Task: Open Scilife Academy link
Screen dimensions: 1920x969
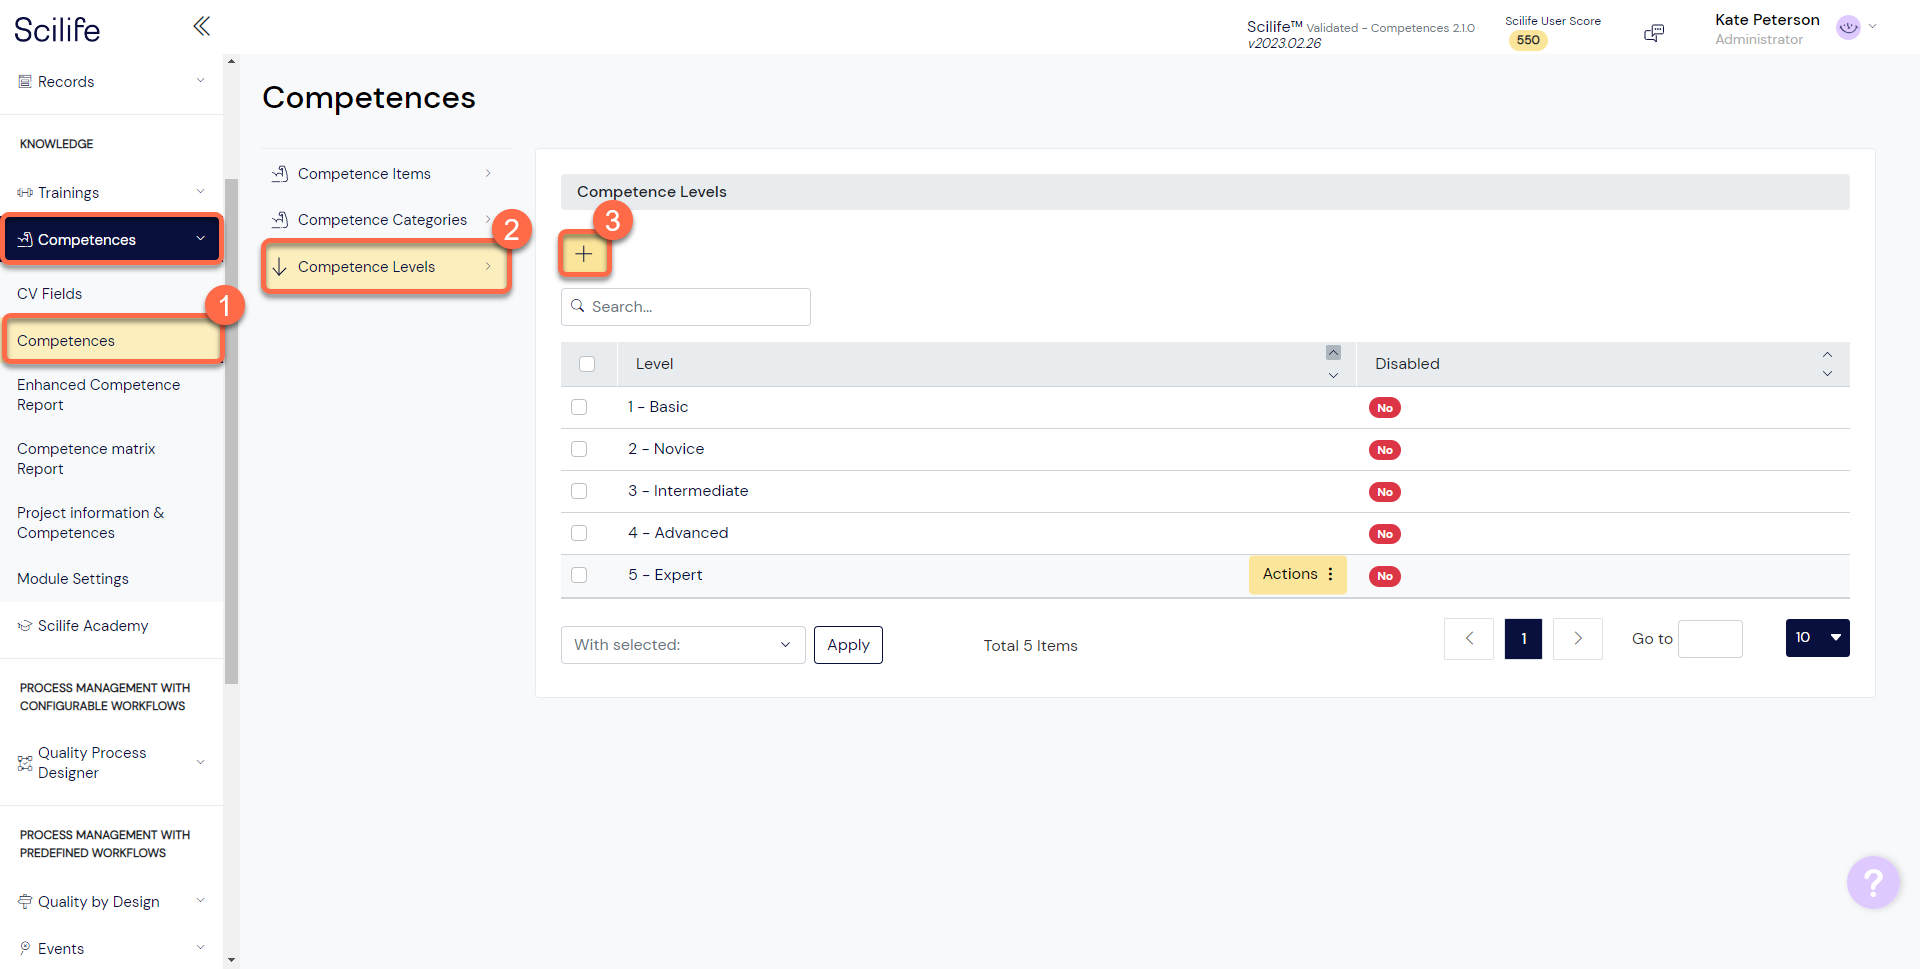Action: pyautogui.click(x=93, y=625)
